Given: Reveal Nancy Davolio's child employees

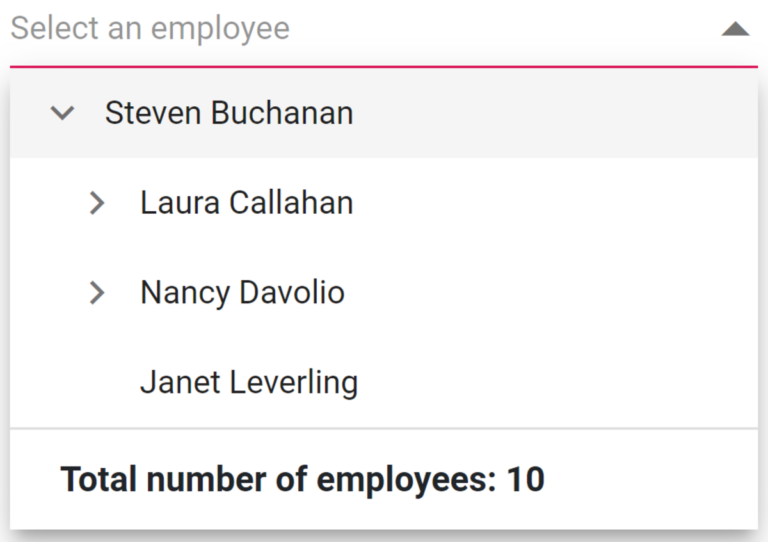Looking at the screenshot, I should coord(97,293).
